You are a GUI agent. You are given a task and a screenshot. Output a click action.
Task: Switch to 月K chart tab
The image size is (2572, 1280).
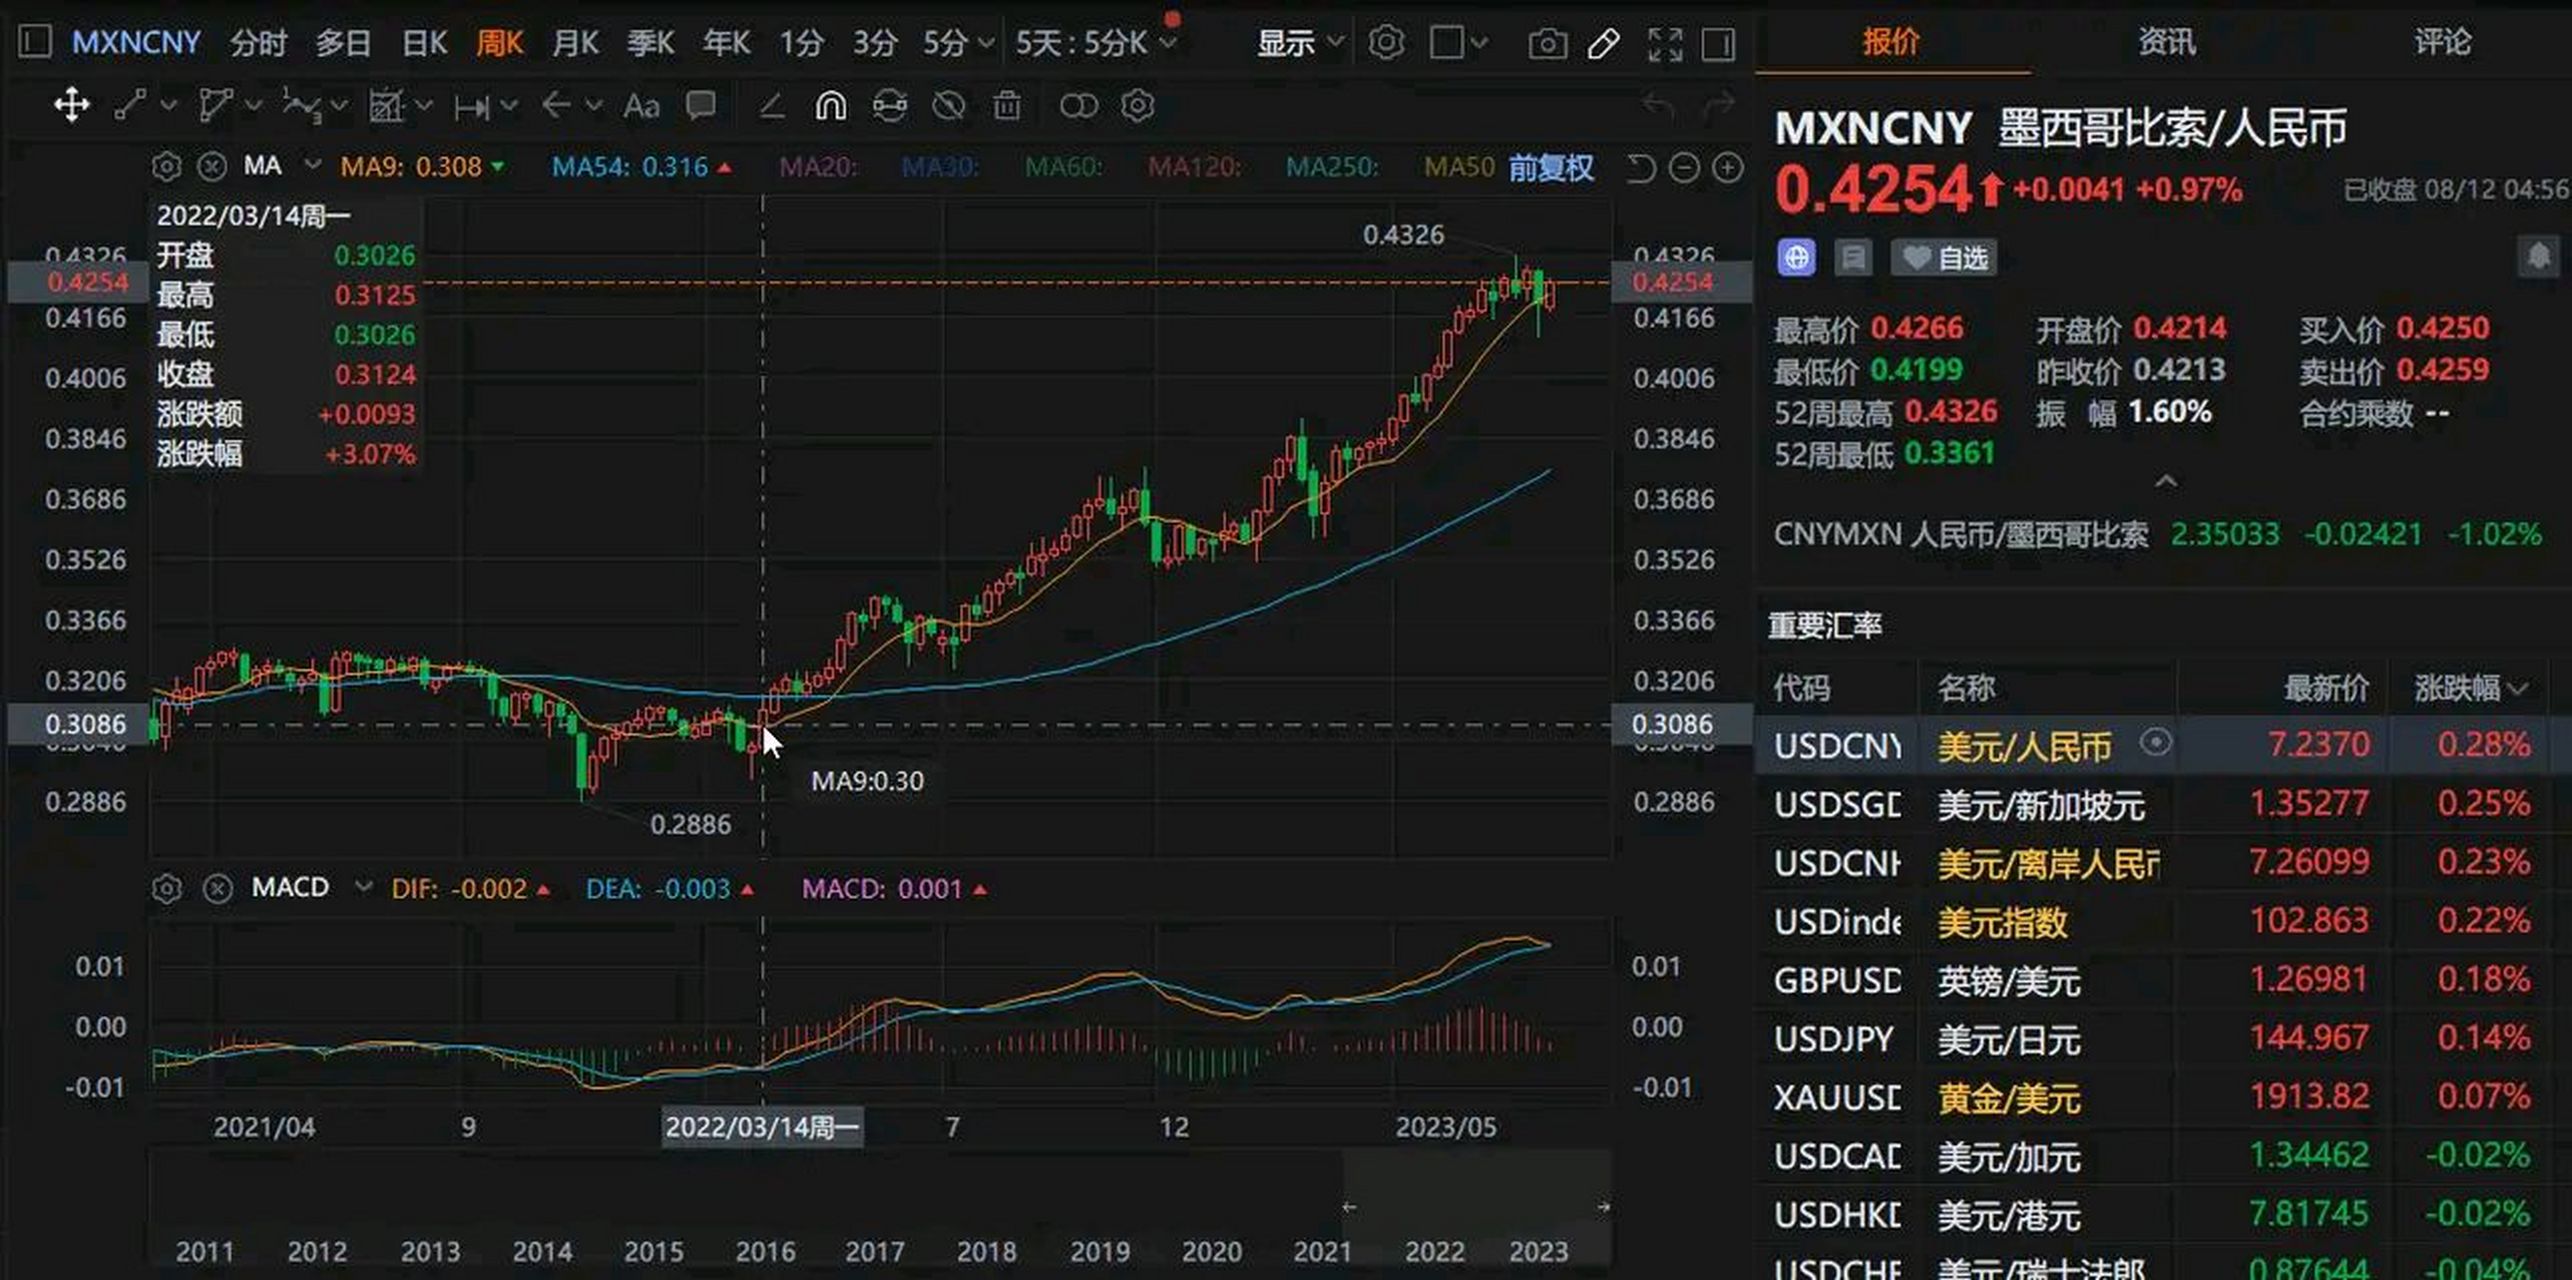pos(575,43)
